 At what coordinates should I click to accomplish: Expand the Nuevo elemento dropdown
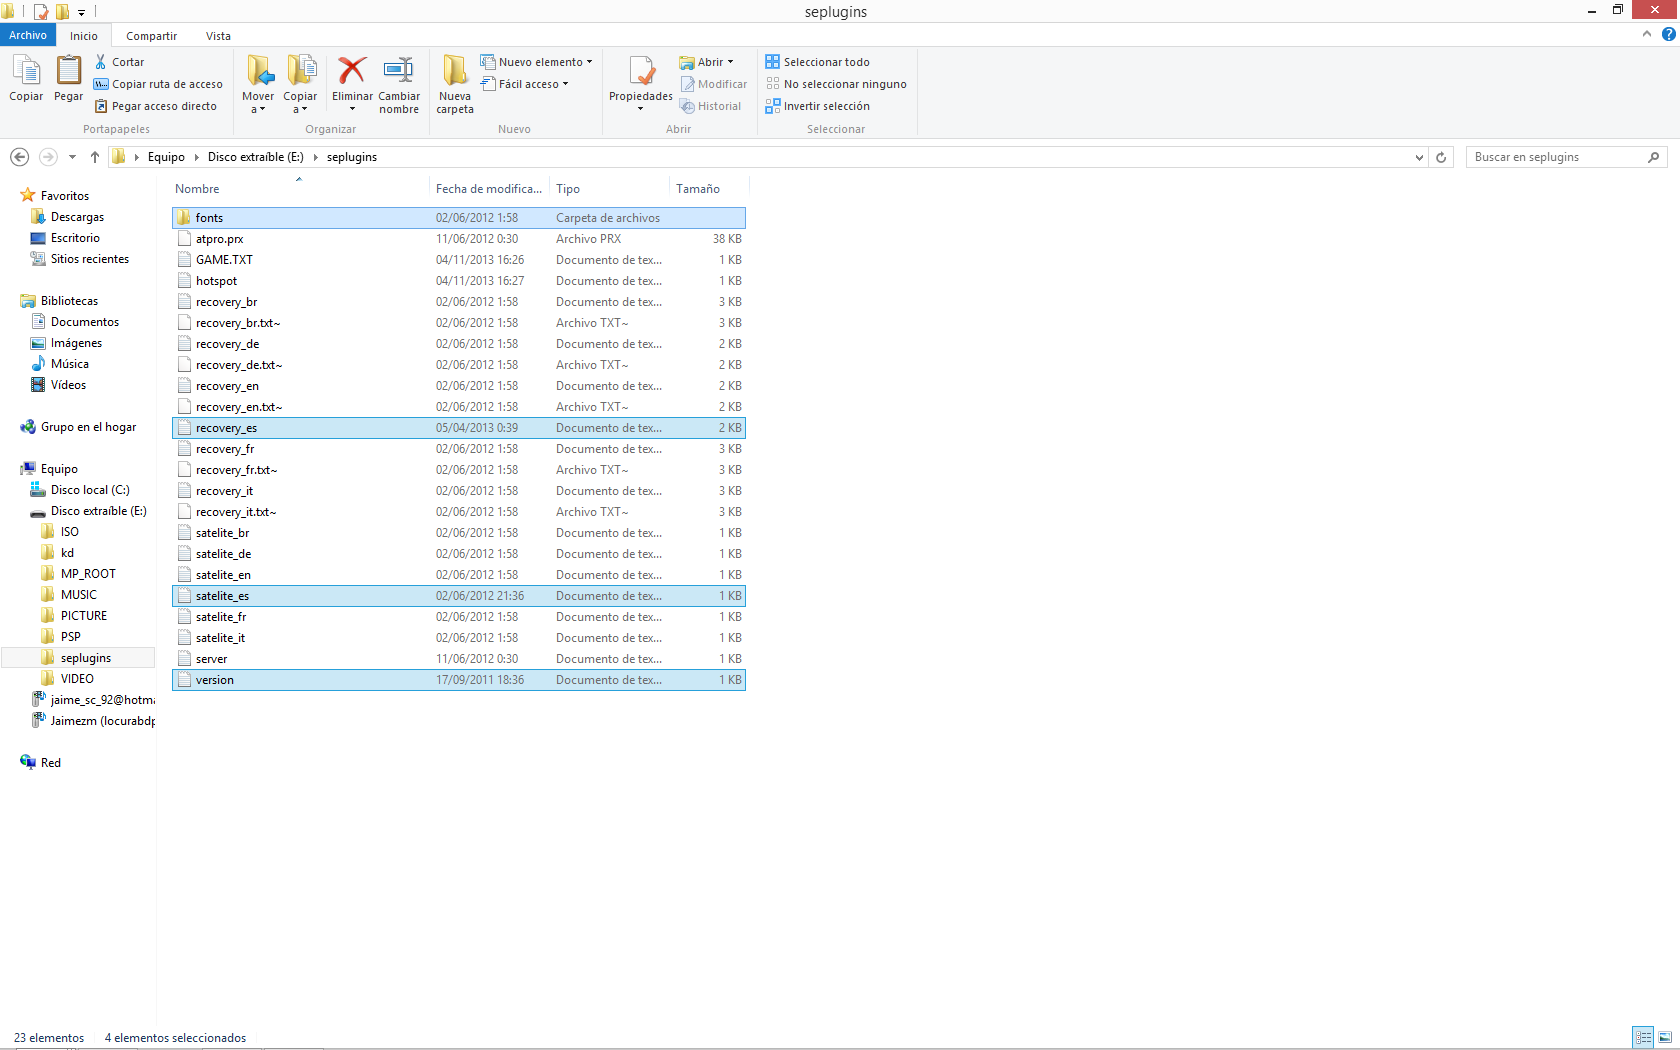(589, 62)
